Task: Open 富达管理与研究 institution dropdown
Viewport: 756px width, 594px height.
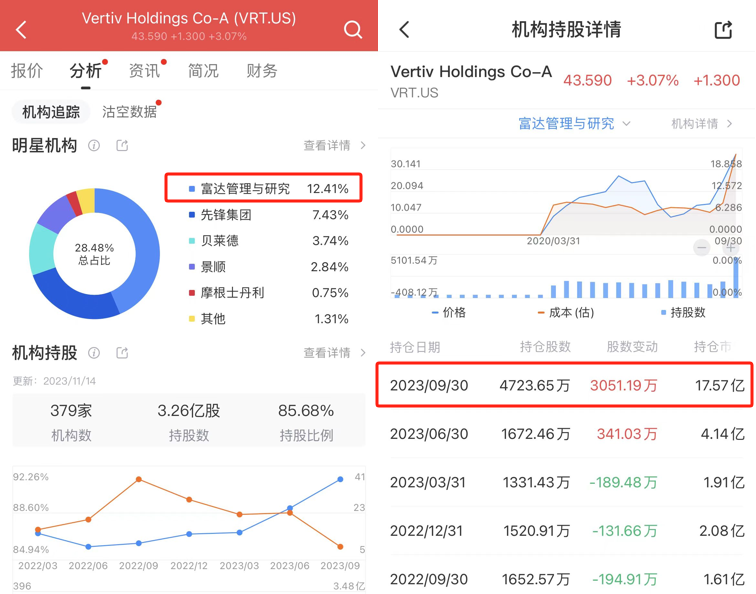Action: click(574, 124)
